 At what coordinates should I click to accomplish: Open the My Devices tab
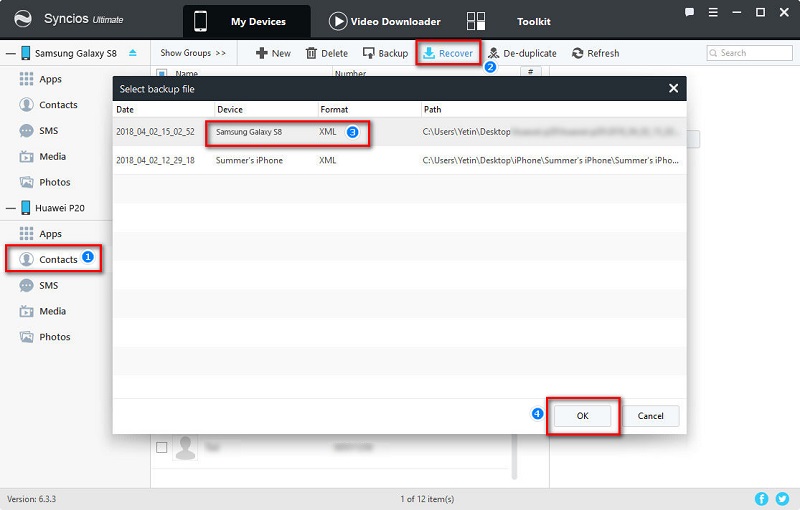click(x=246, y=21)
